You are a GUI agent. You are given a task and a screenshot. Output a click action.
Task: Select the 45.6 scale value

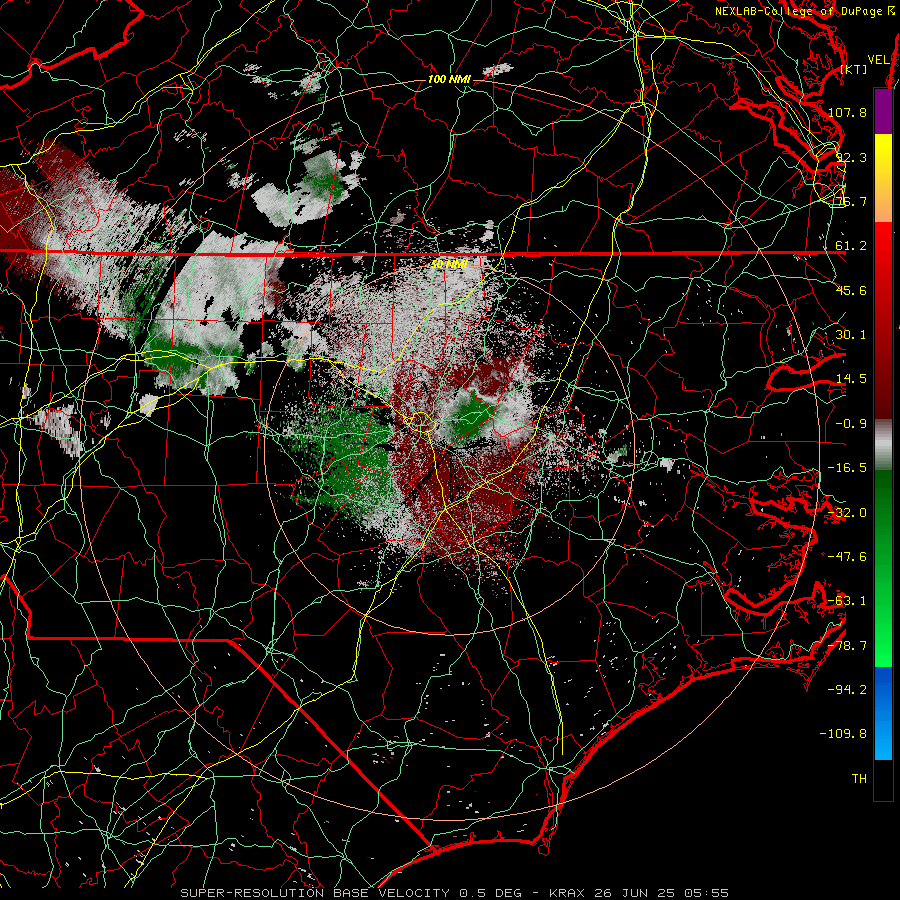[x=851, y=290]
